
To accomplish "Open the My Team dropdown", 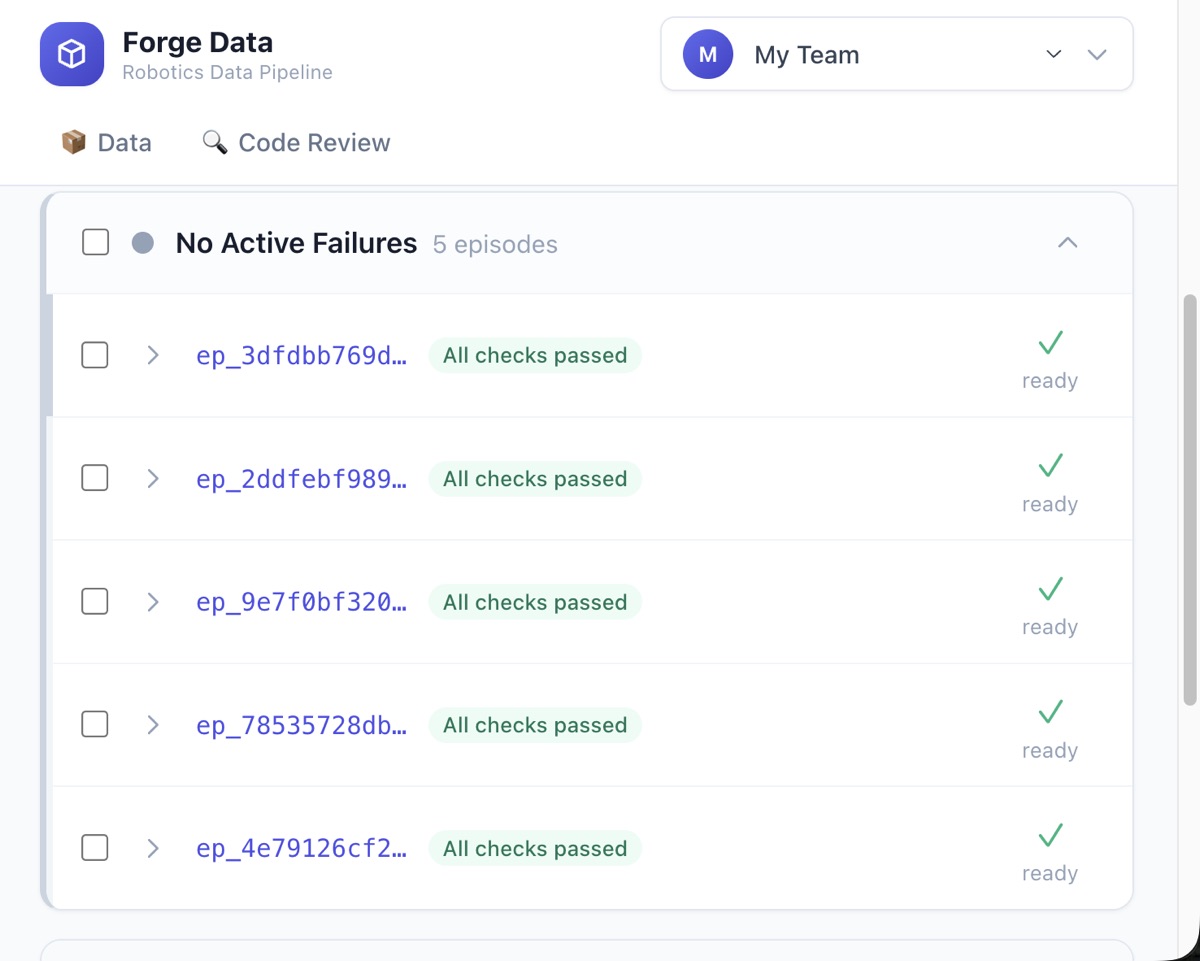I will 897,54.
